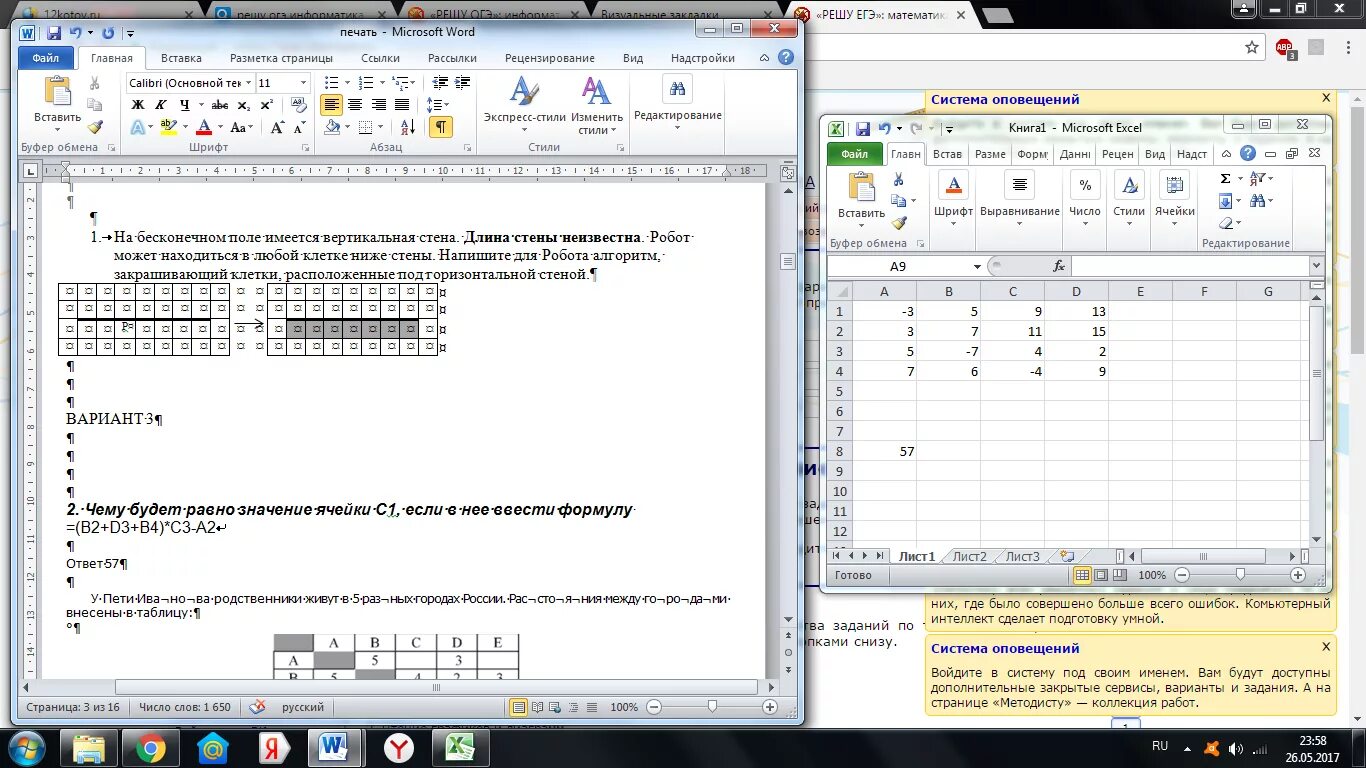The height and width of the screenshot is (768, 1366).
Task: Justify paragraph text in Word
Action: point(401,105)
